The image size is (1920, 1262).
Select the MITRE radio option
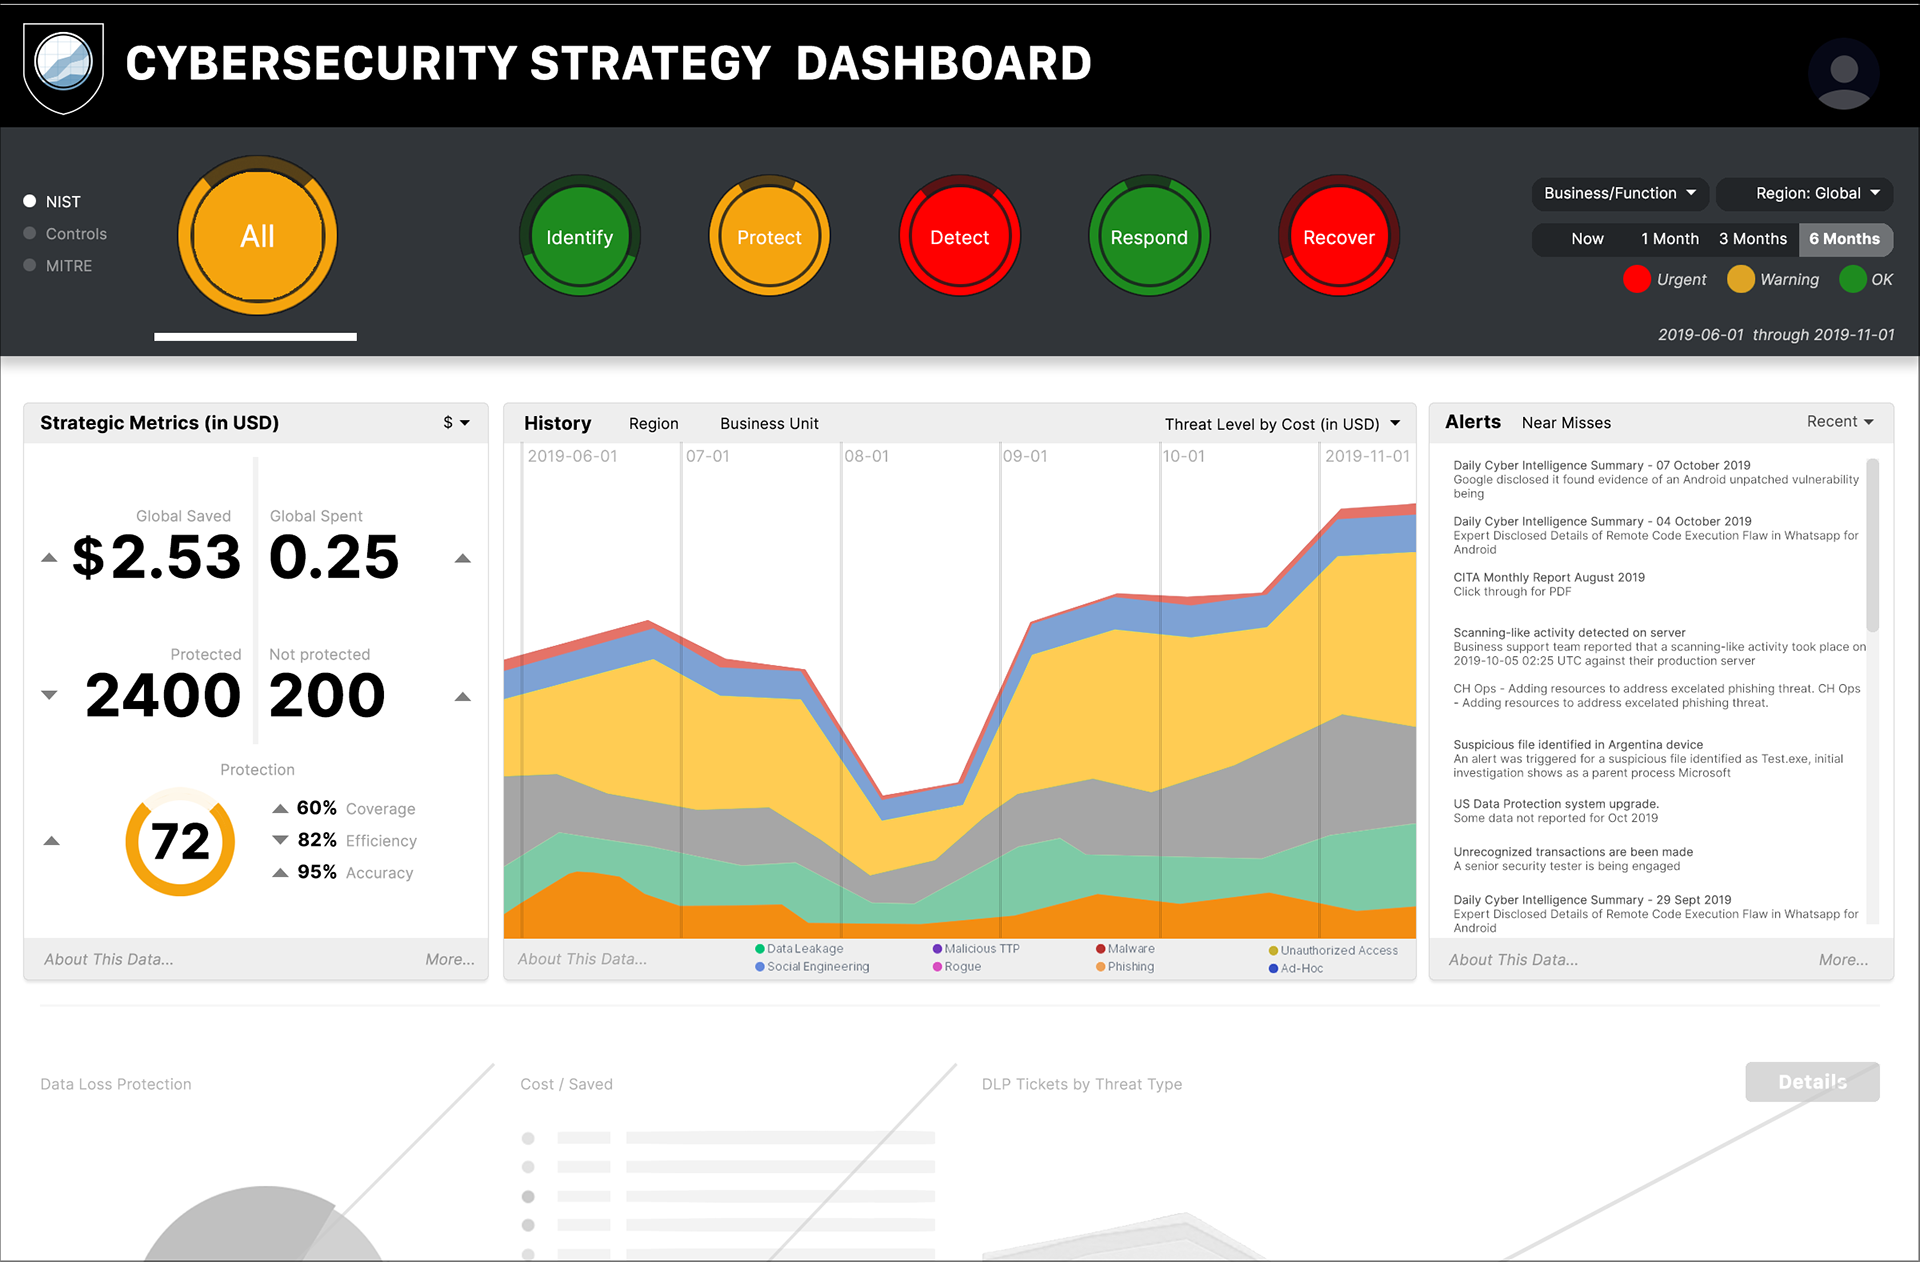30,265
